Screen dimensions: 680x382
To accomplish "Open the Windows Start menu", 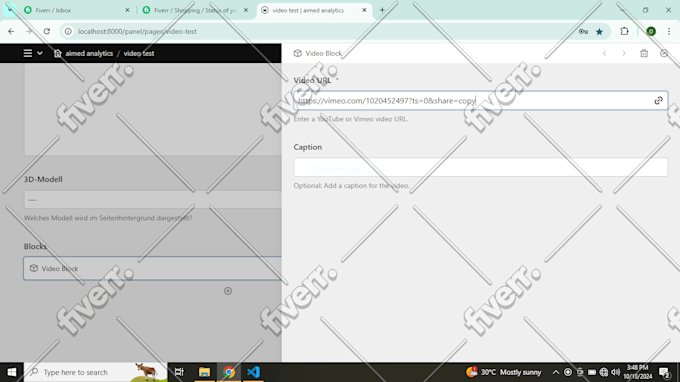I will point(12,372).
